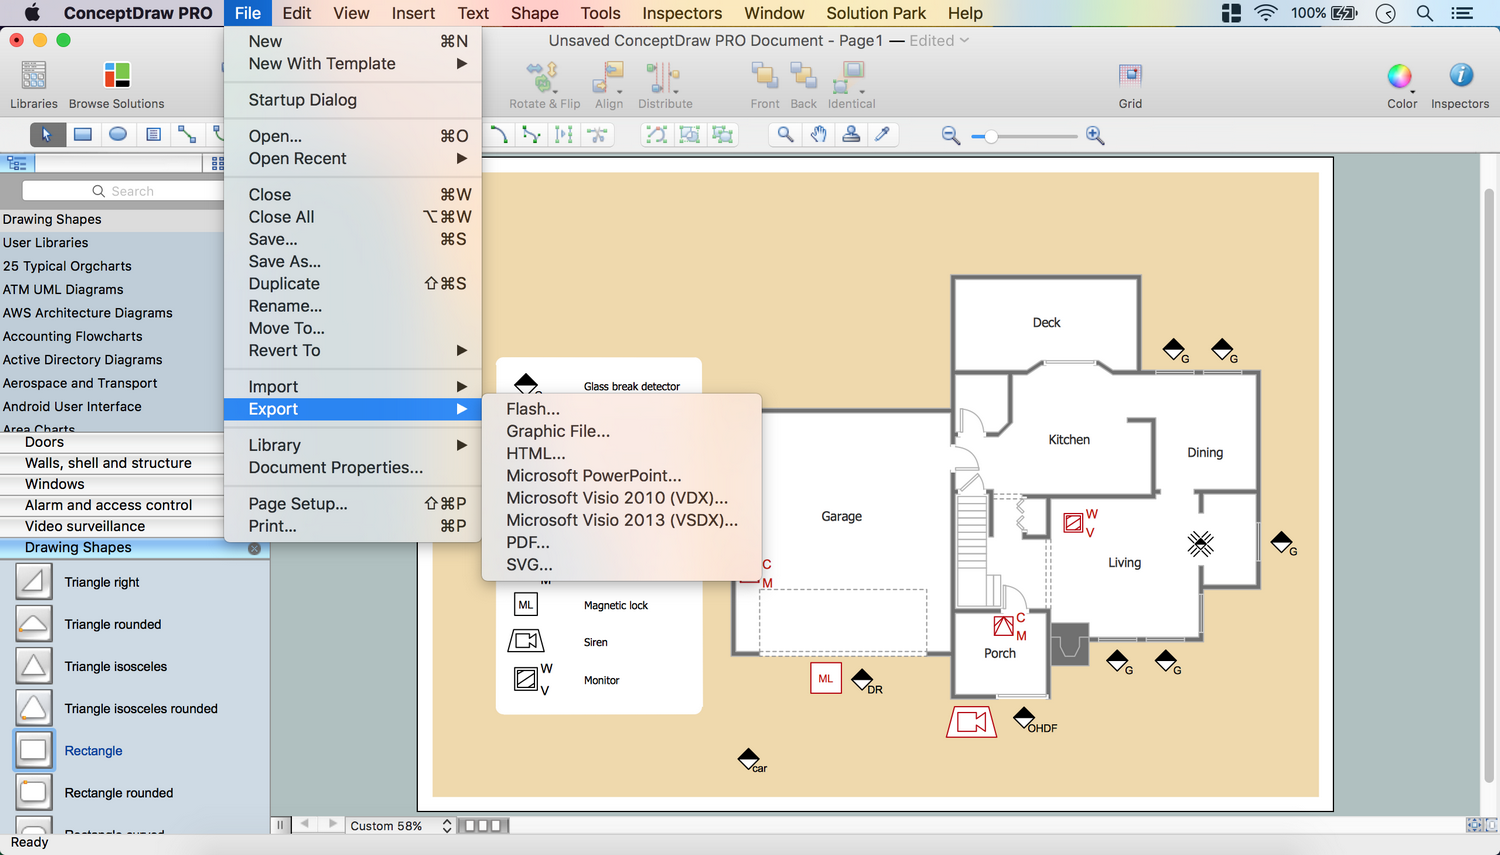The height and width of the screenshot is (855, 1500).
Task: Select the hand pan tool
Action: point(818,135)
